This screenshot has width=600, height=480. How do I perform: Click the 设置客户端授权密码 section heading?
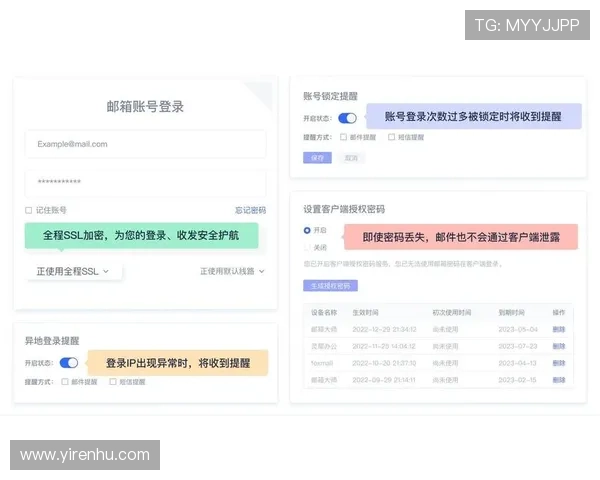point(344,209)
